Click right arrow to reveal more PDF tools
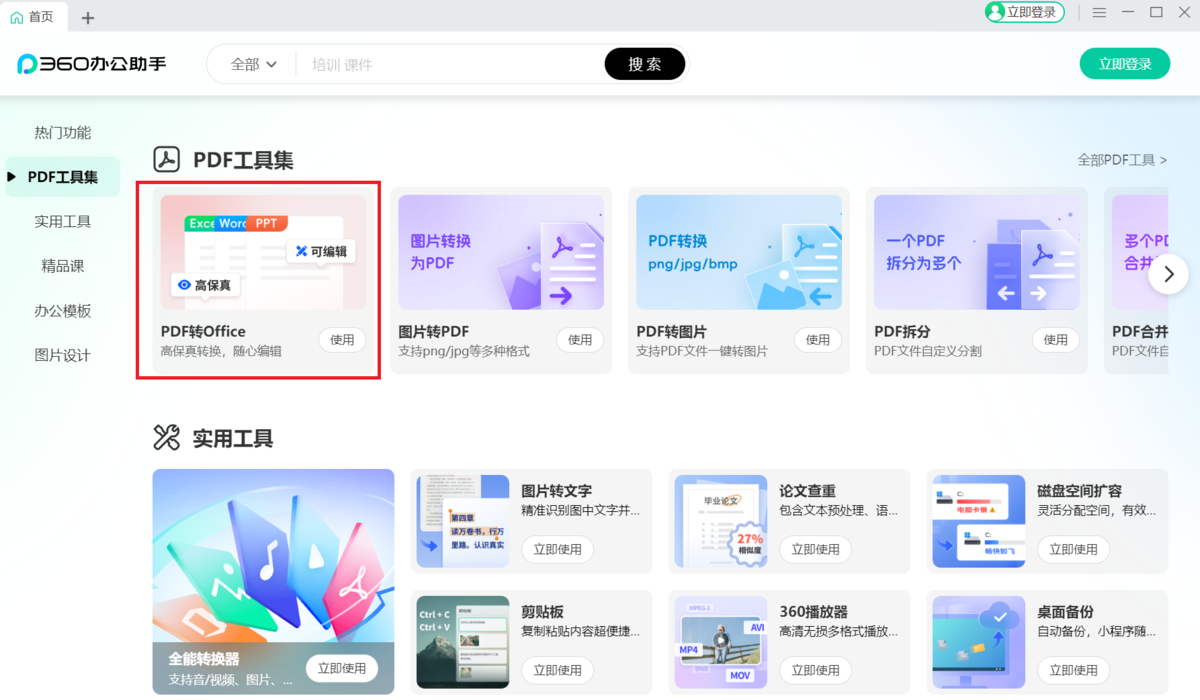Image resolution: width=1200 pixels, height=700 pixels. (x=1168, y=273)
